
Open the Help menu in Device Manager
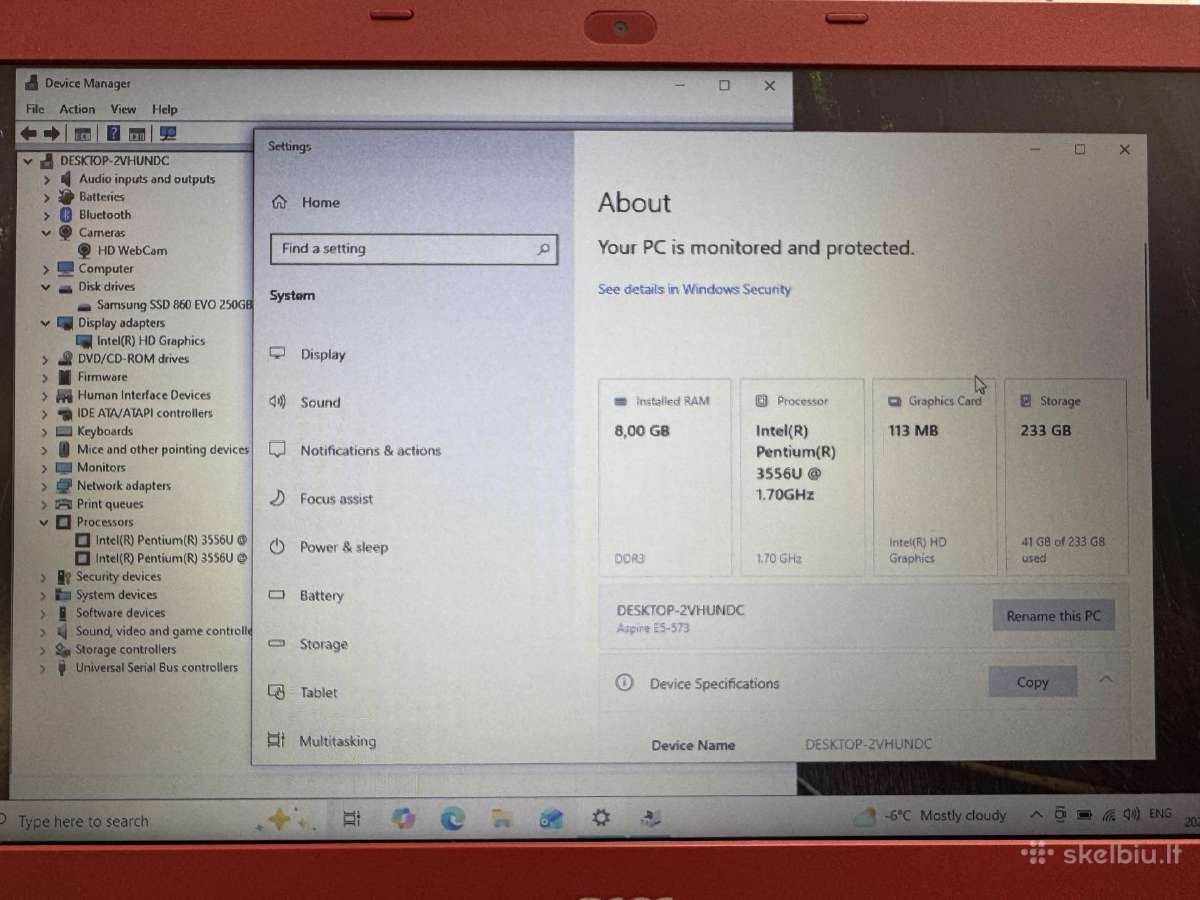(165, 110)
